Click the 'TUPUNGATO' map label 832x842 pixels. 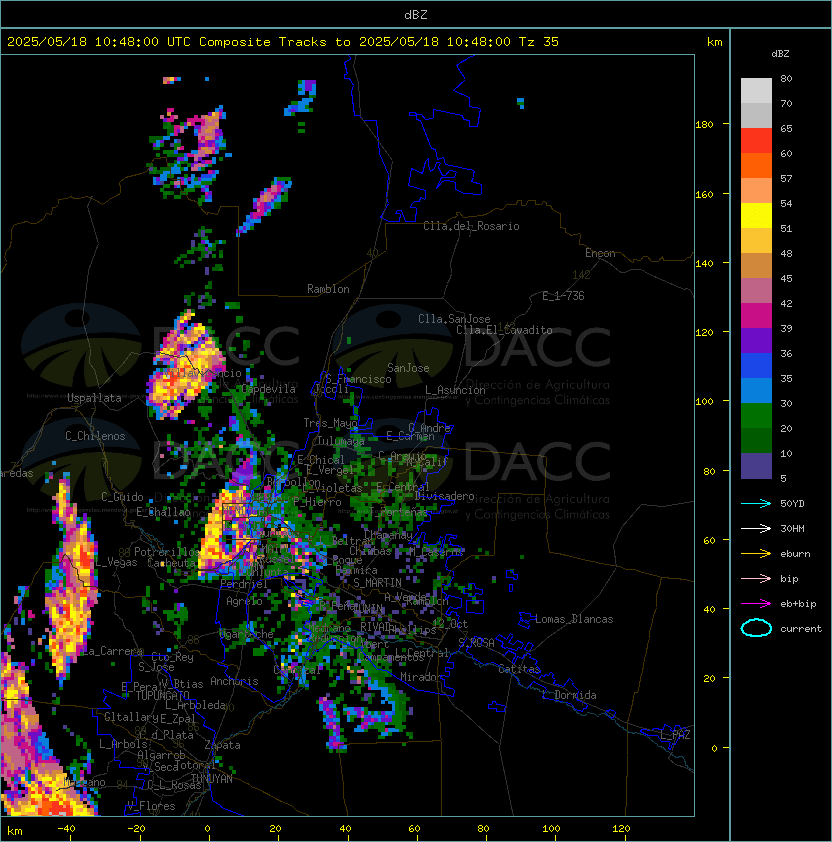coord(162,695)
